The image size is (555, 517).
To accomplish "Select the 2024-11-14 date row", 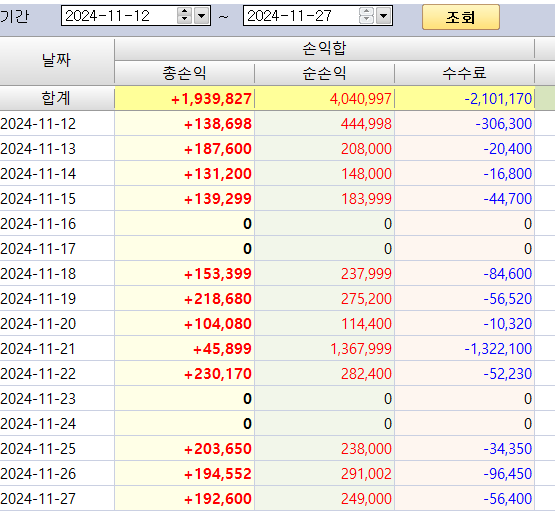I will [57, 174].
